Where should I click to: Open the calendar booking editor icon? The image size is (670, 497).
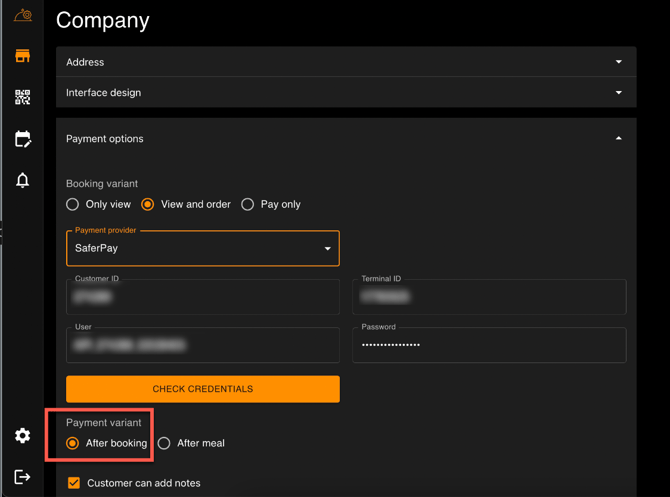click(x=22, y=139)
